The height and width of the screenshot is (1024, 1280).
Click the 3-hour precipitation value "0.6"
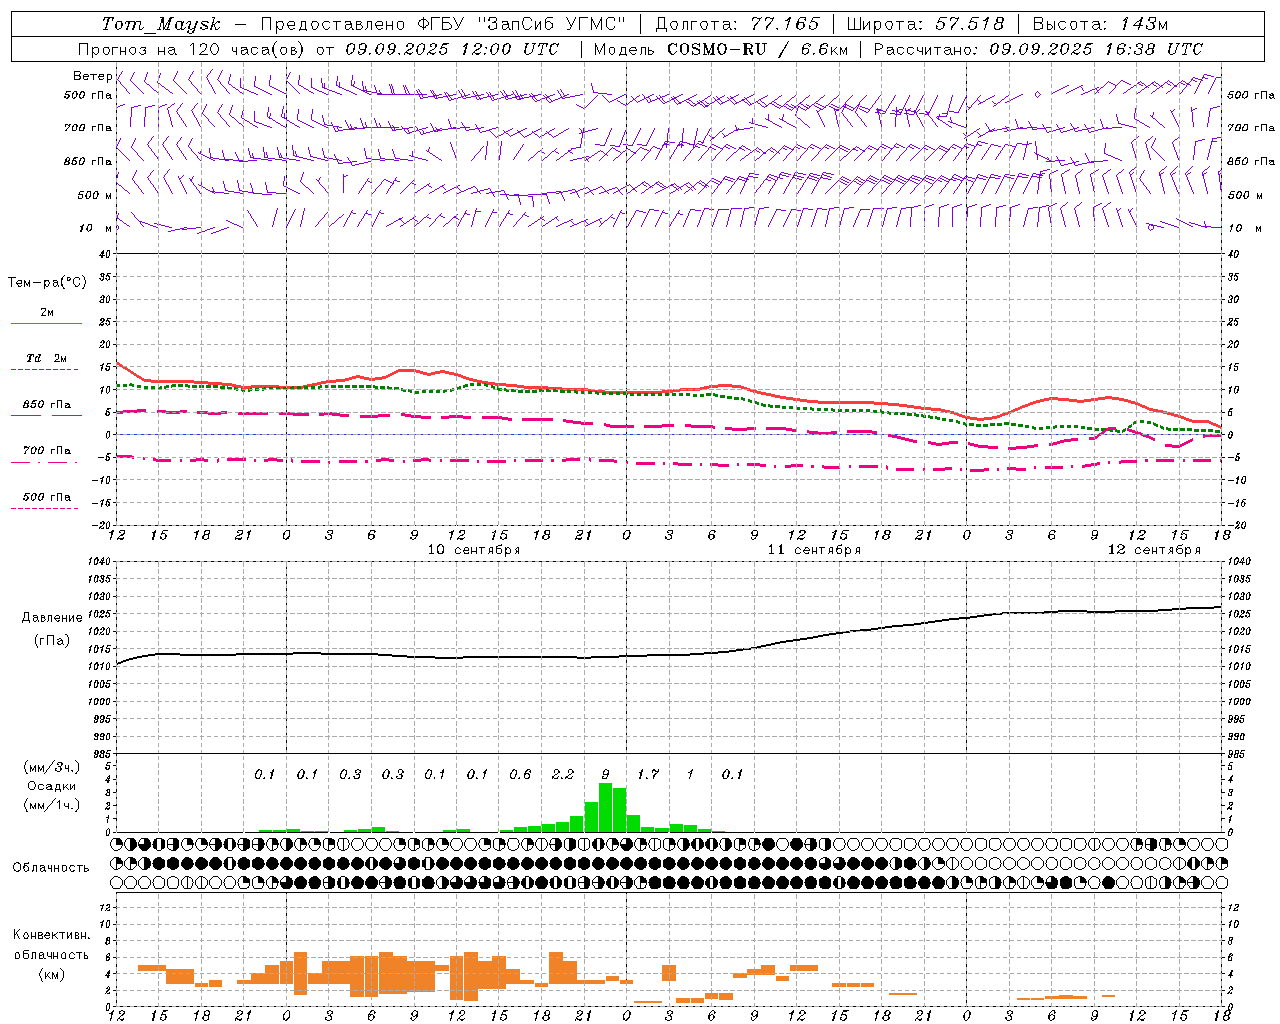(520, 775)
